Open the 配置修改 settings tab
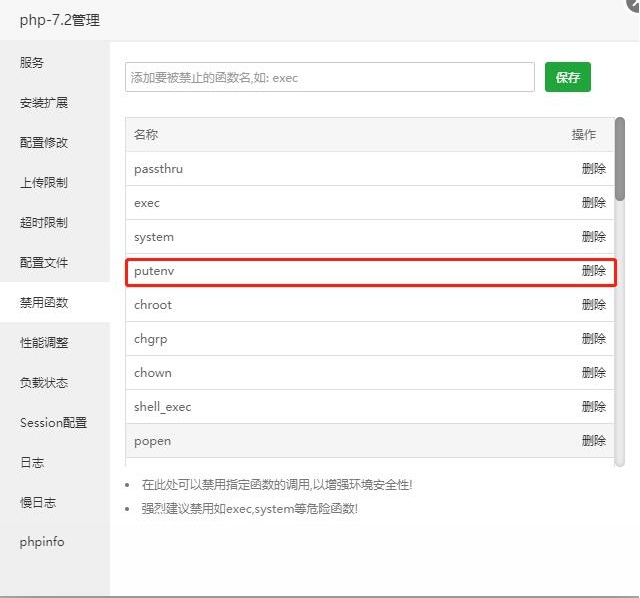 (44, 143)
